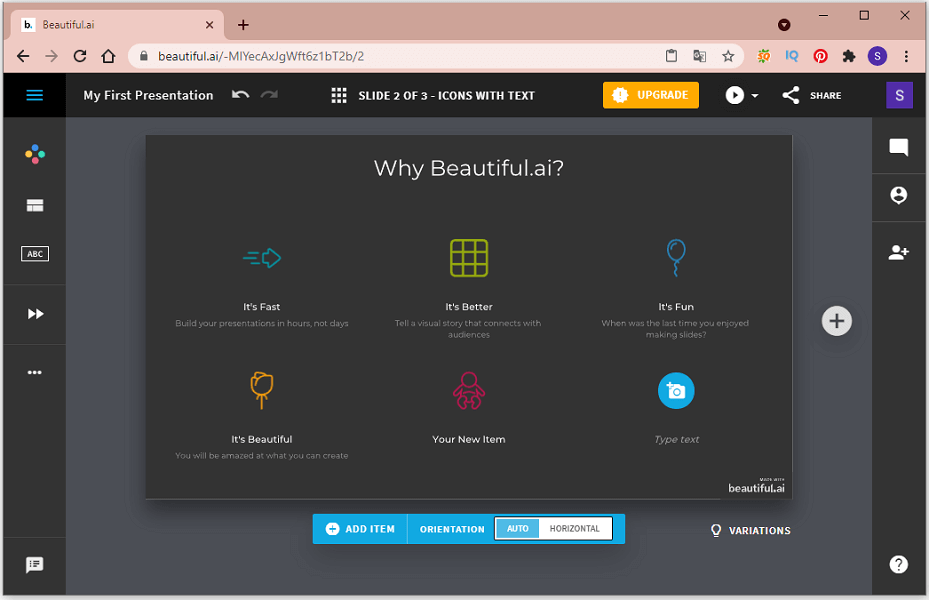929x600 pixels.
Task: Open speaker notes icon at bottom-left
Action: [x=34, y=564]
